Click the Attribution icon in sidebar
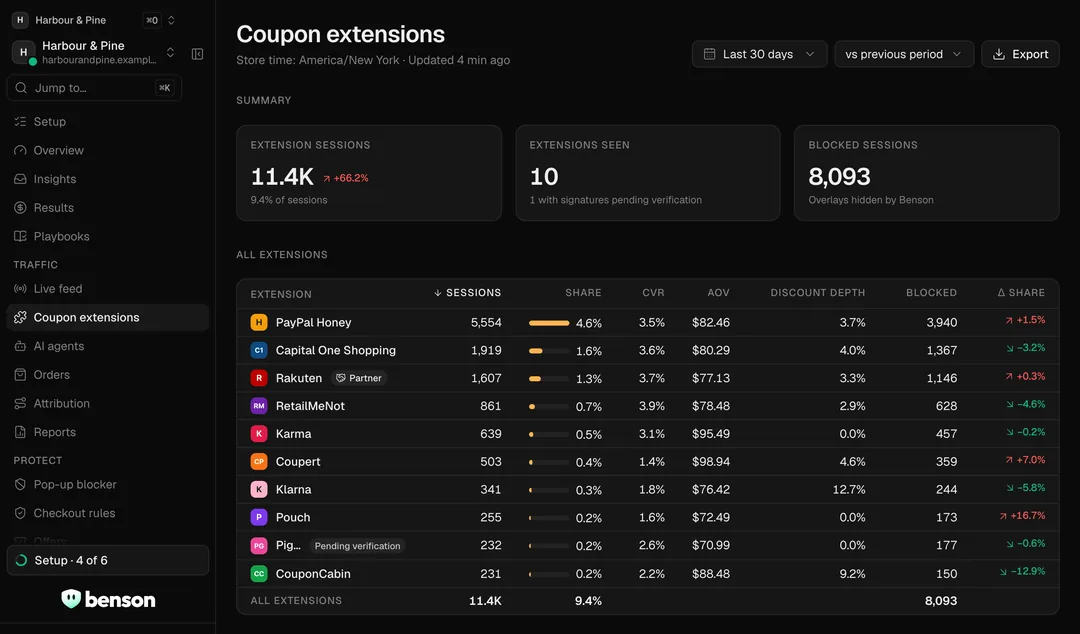Image resolution: width=1080 pixels, height=634 pixels. pyautogui.click(x=20, y=403)
